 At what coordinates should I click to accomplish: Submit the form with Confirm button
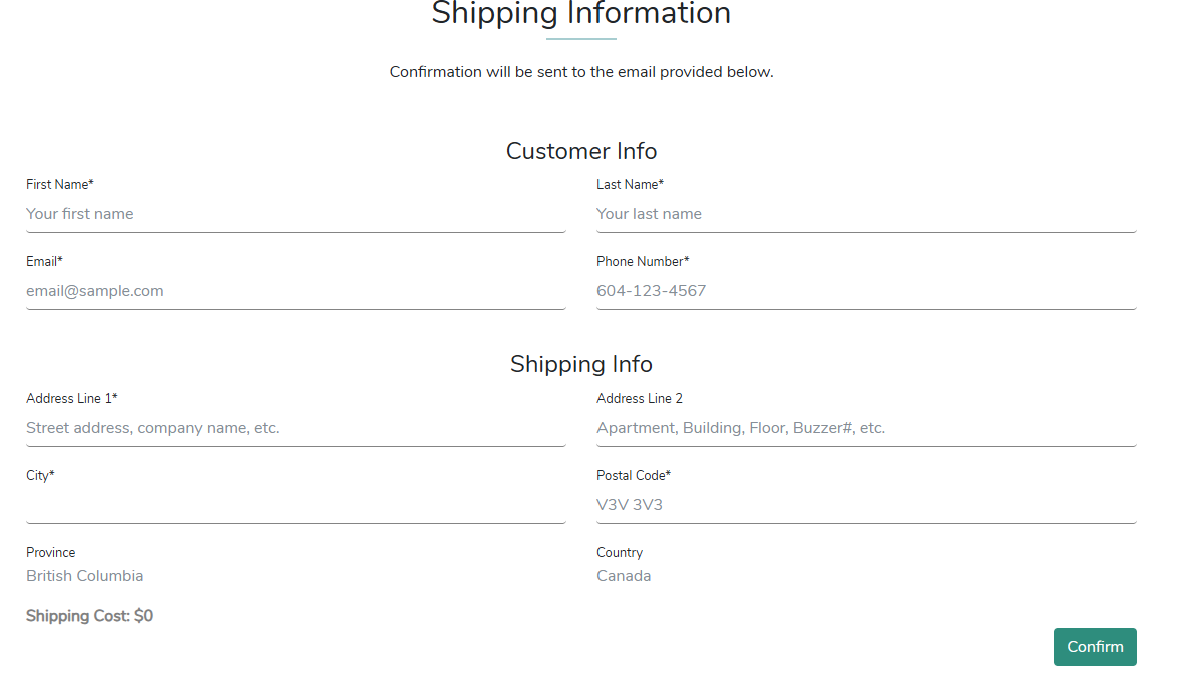point(1095,647)
